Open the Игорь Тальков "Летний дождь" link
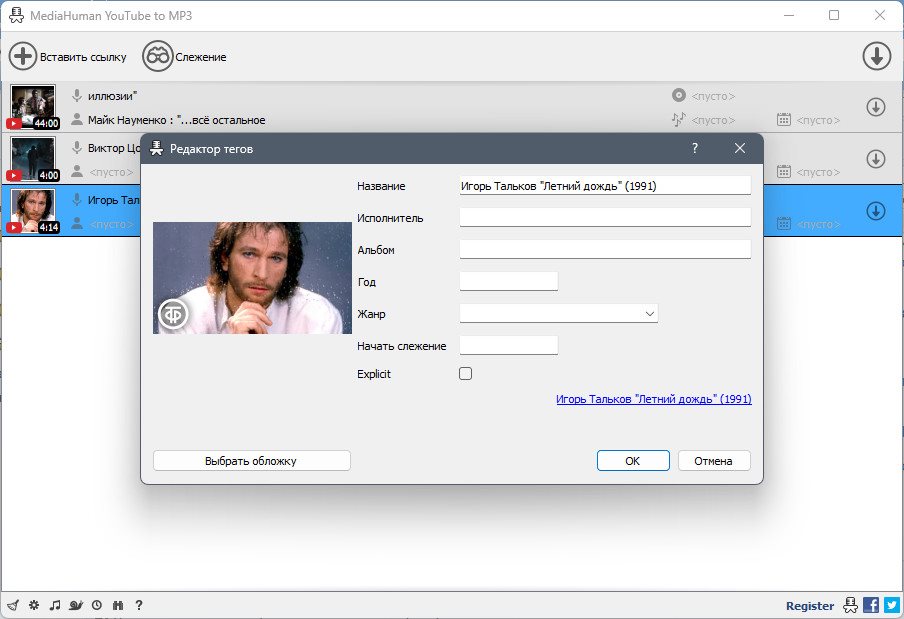The width and height of the screenshot is (904, 619). pos(654,399)
